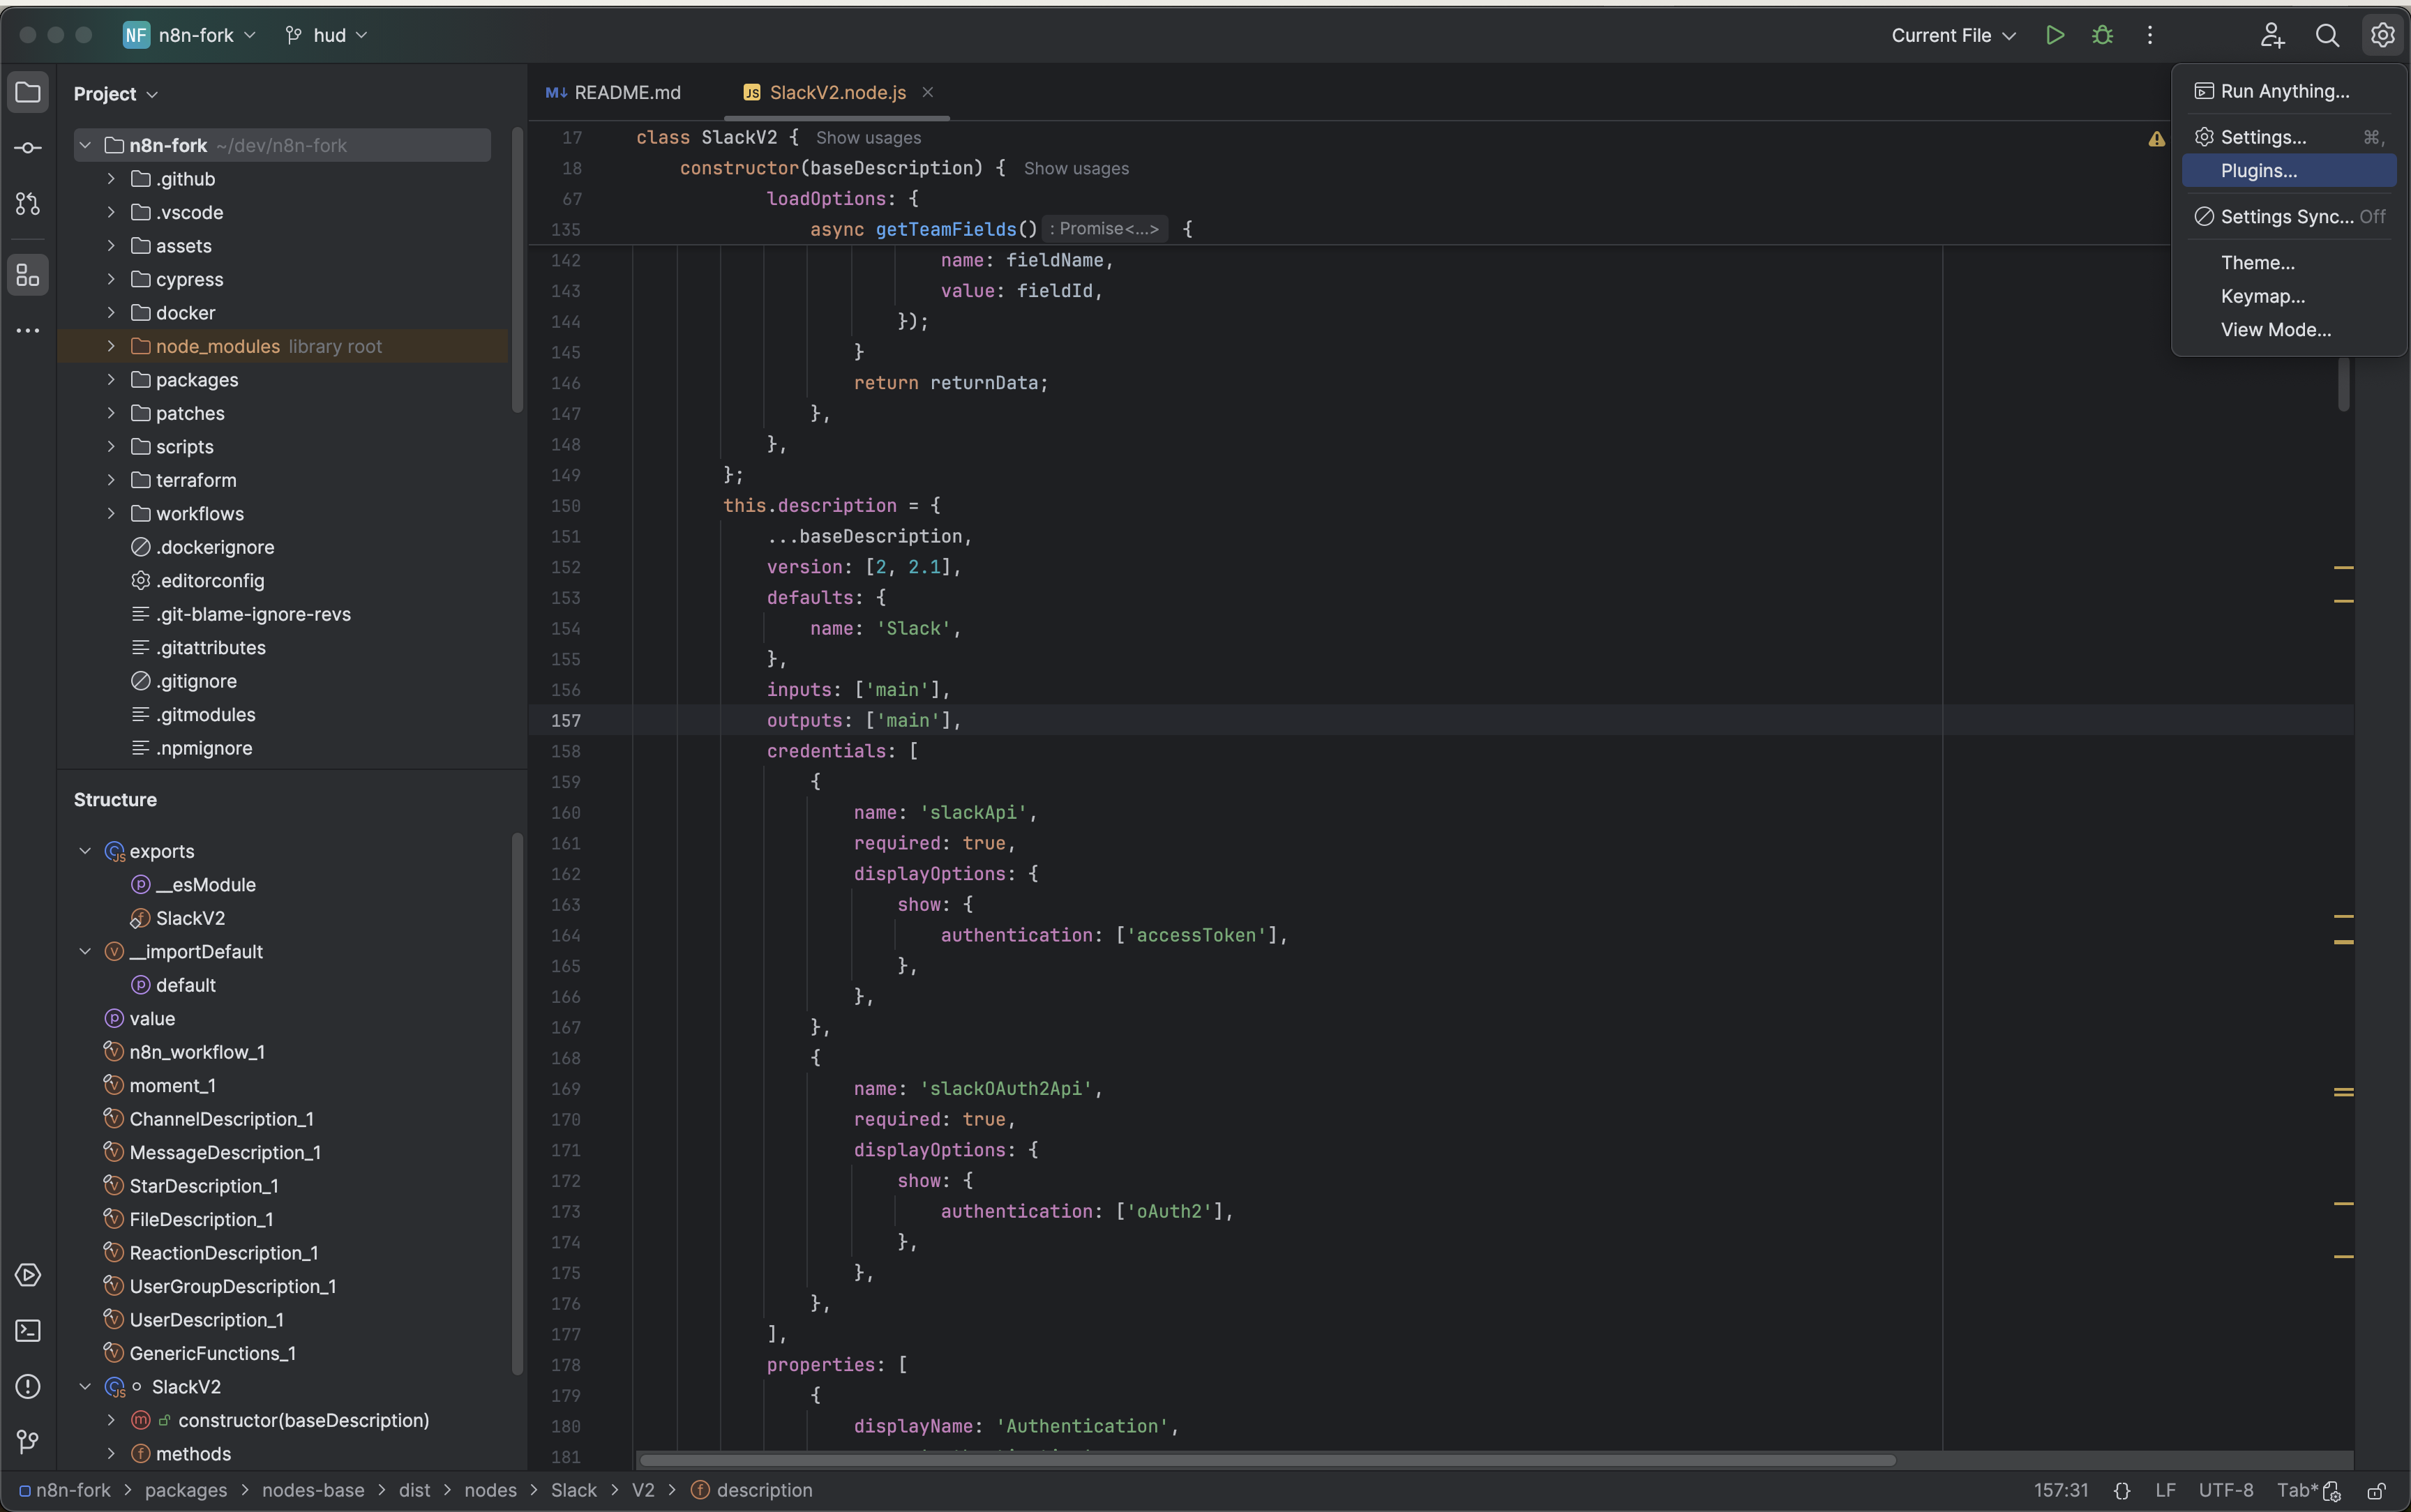This screenshot has width=2411, height=1512.
Task: Click the Debug bug icon
Action: [2102, 35]
